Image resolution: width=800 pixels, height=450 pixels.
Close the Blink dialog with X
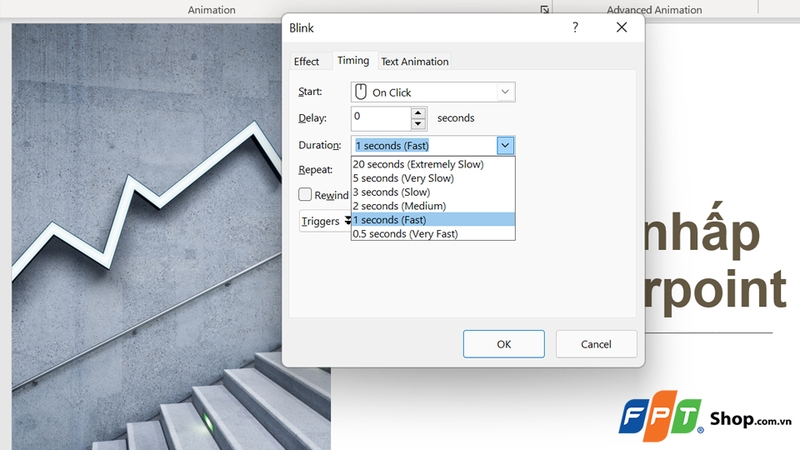pos(621,27)
